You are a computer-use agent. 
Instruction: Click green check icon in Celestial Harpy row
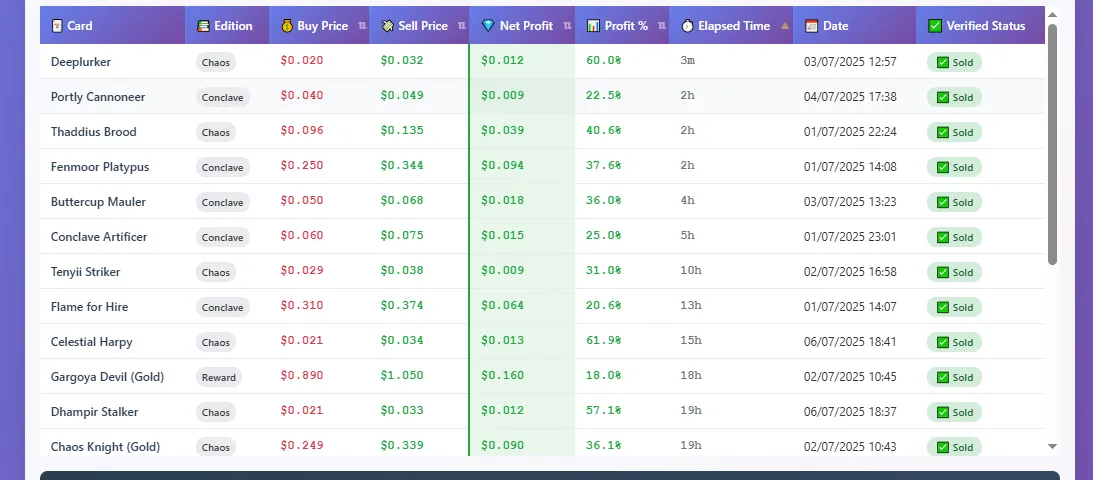tap(942, 342)
